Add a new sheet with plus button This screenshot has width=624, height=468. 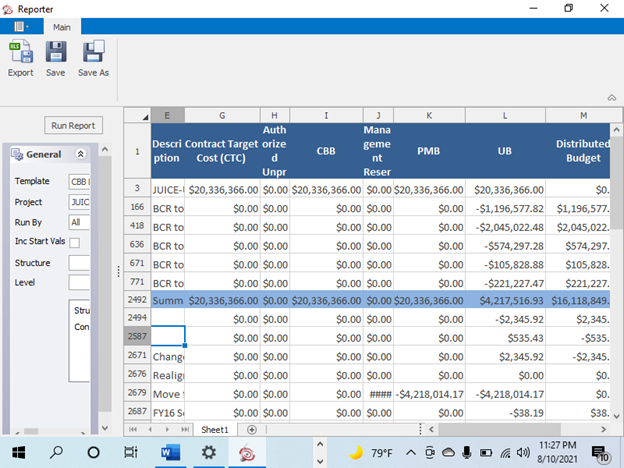tap(252, 430)
